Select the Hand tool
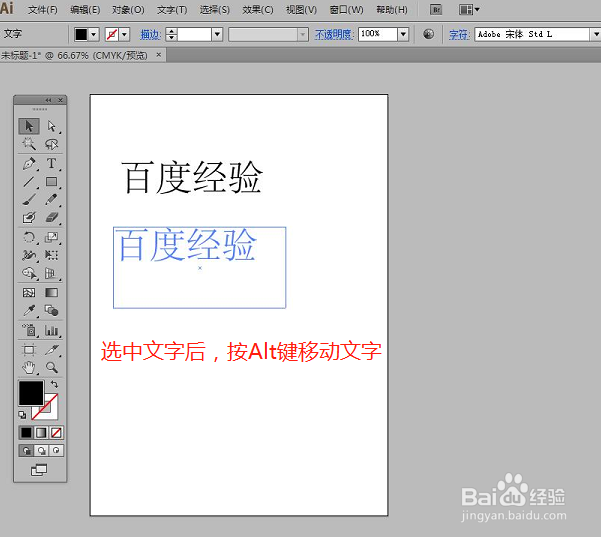This screenshot has width=601, height=537. (29, 368)
